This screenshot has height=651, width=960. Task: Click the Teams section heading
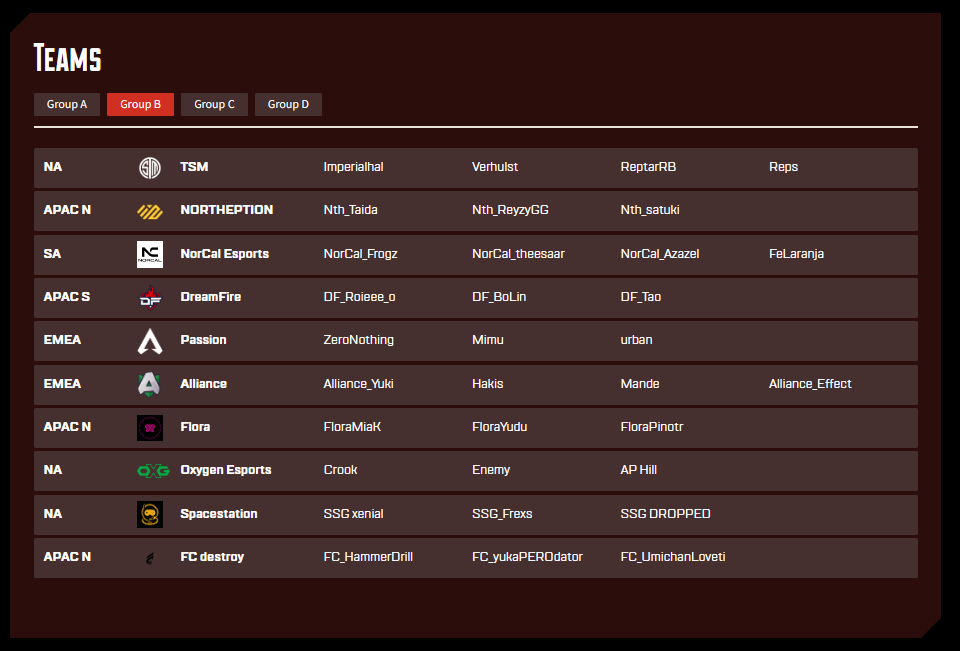[67, 58]
